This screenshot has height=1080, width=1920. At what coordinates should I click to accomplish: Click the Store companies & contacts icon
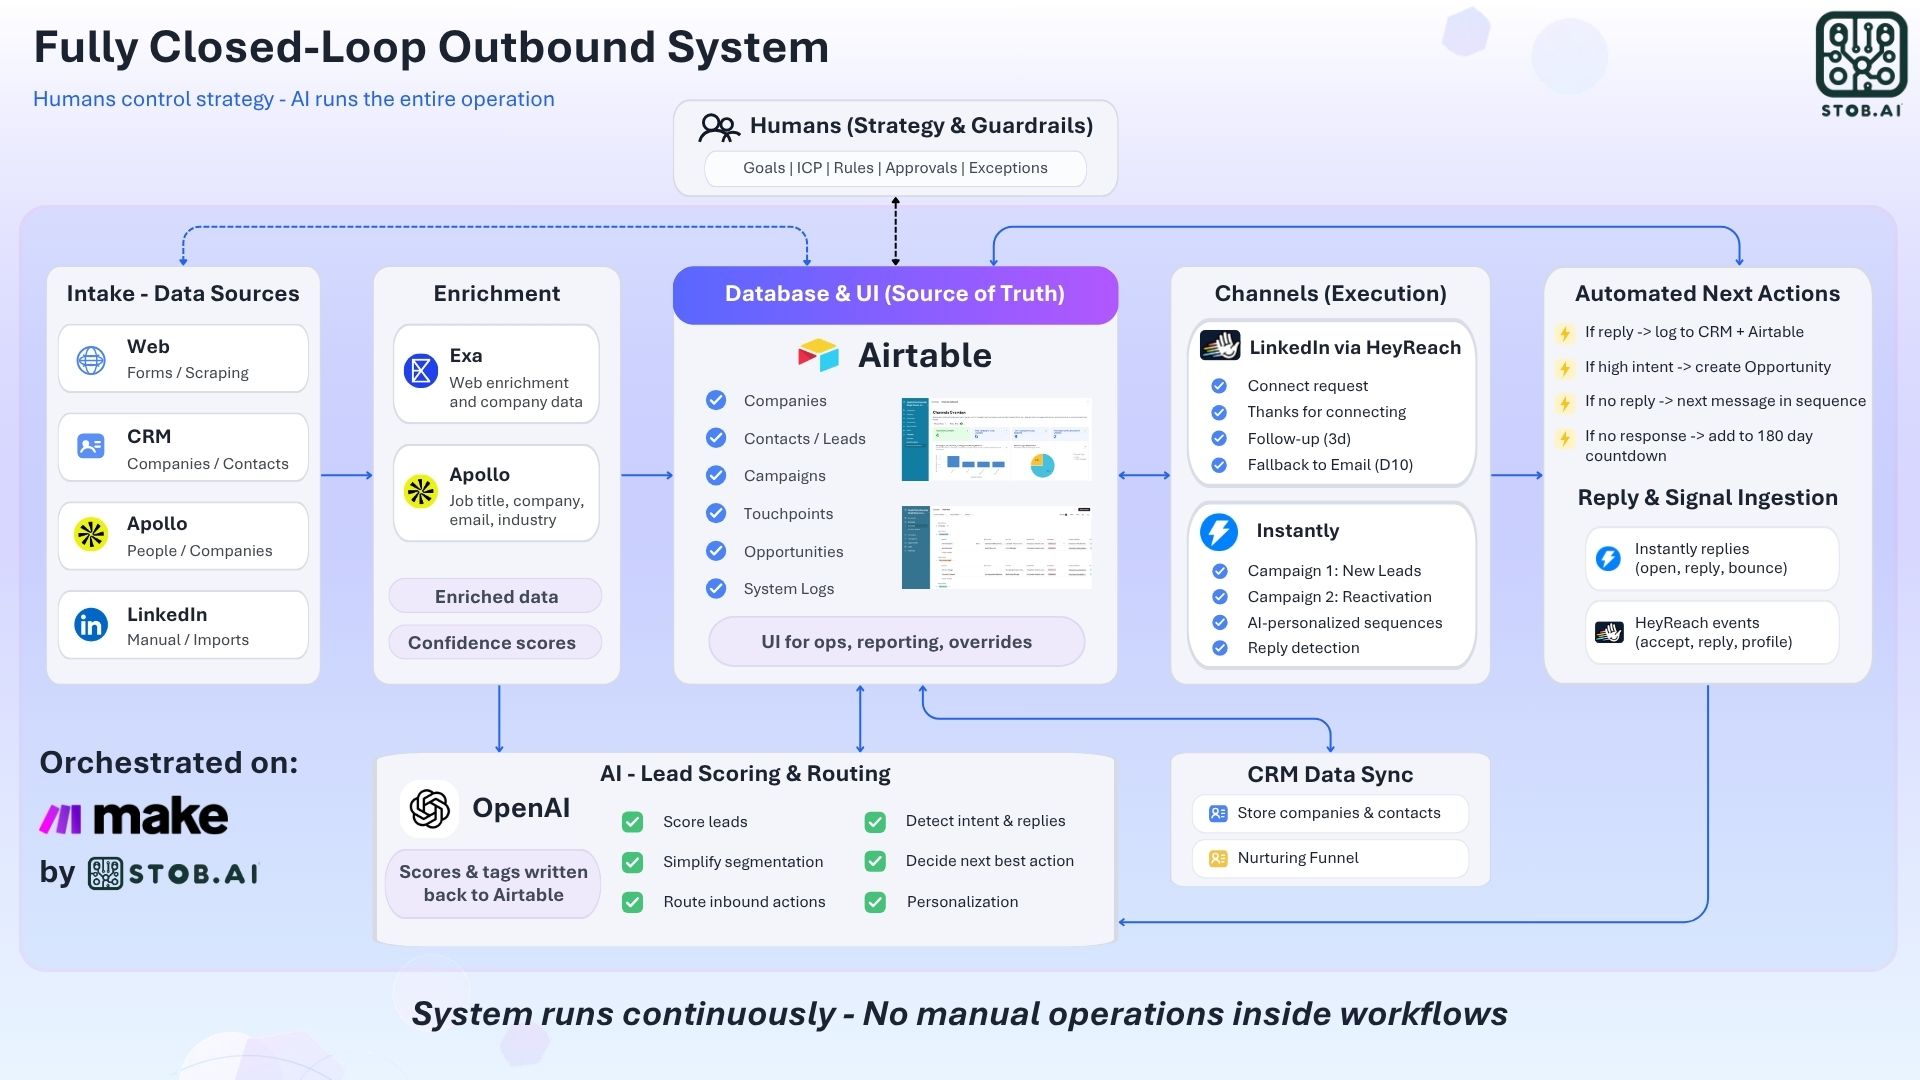click(1218, 814)
